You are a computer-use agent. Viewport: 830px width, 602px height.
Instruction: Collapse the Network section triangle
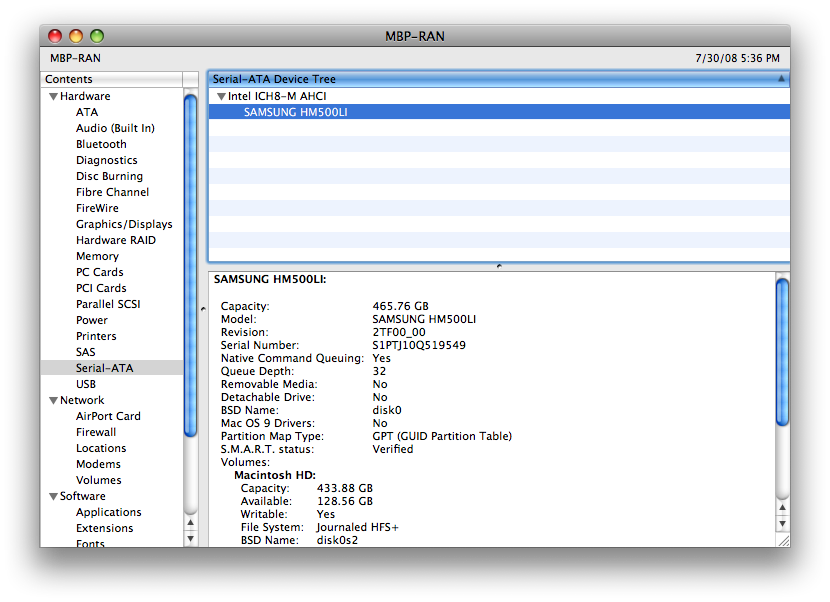(x=53, y=400)
